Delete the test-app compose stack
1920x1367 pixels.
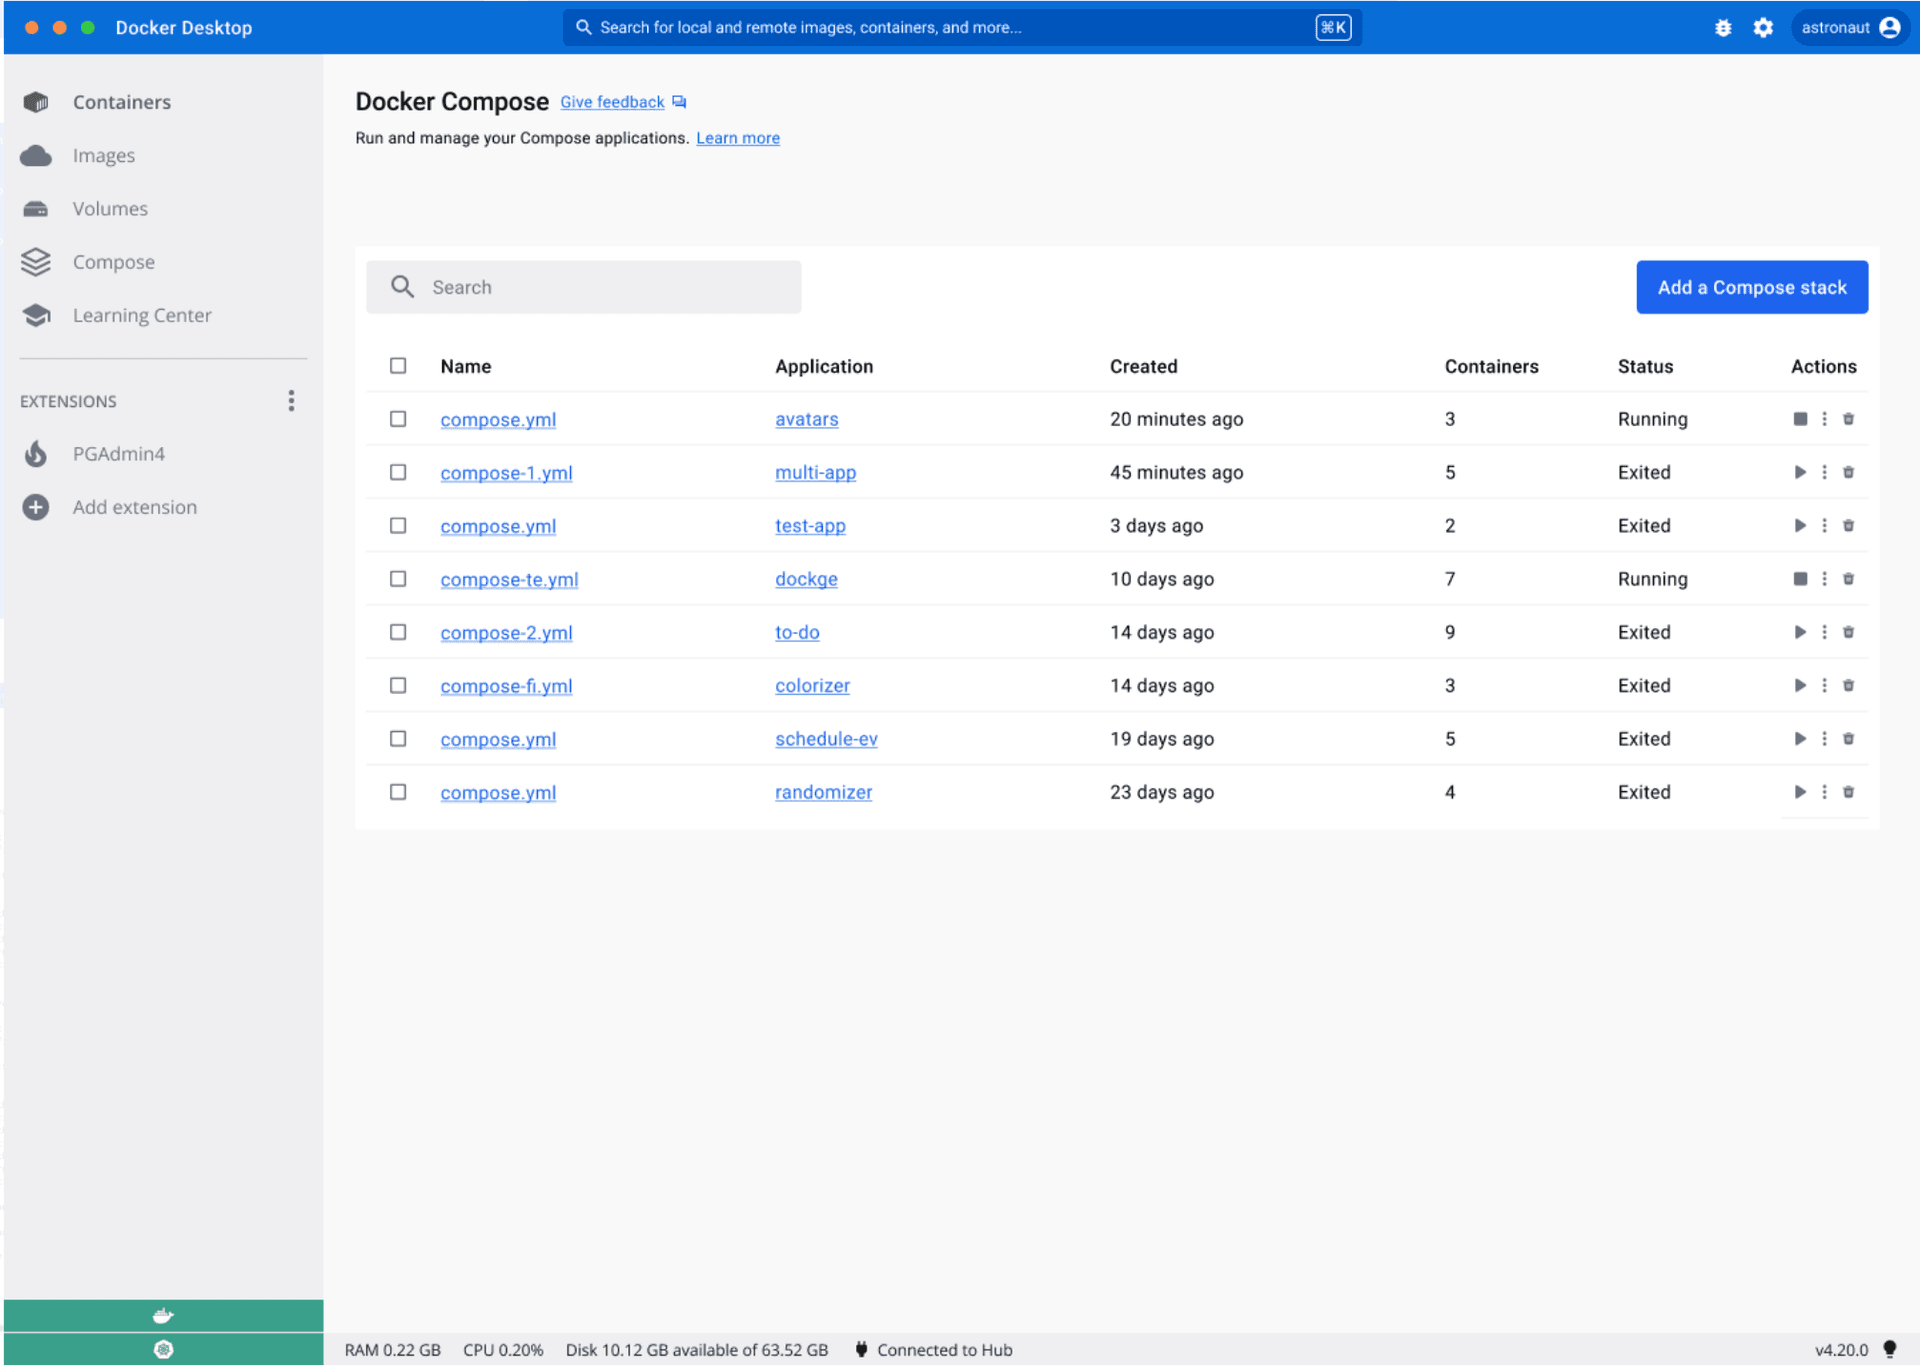coord(1848,526)
